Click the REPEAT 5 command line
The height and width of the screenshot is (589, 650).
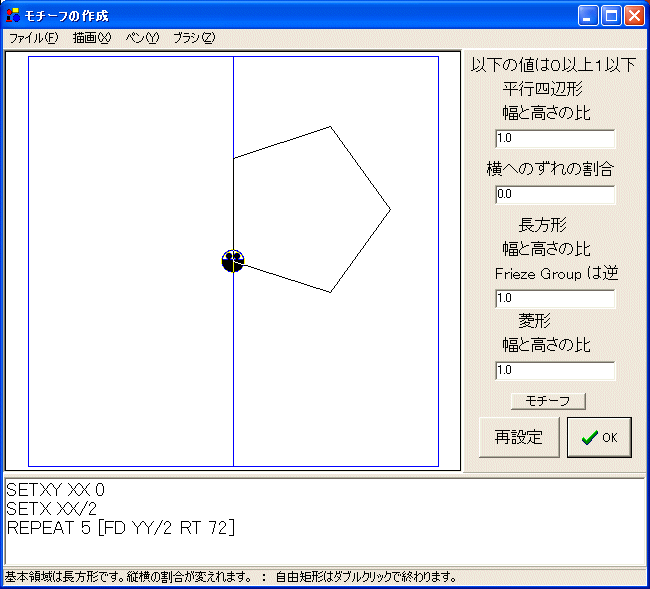[121, 528]
